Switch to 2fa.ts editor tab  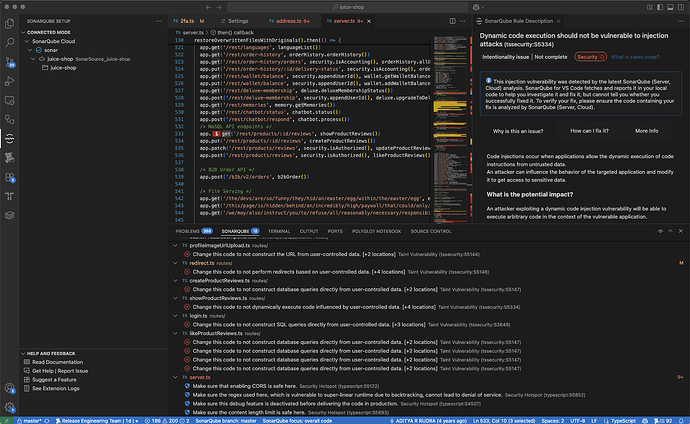pyautogui.click(x=189, y=21)
